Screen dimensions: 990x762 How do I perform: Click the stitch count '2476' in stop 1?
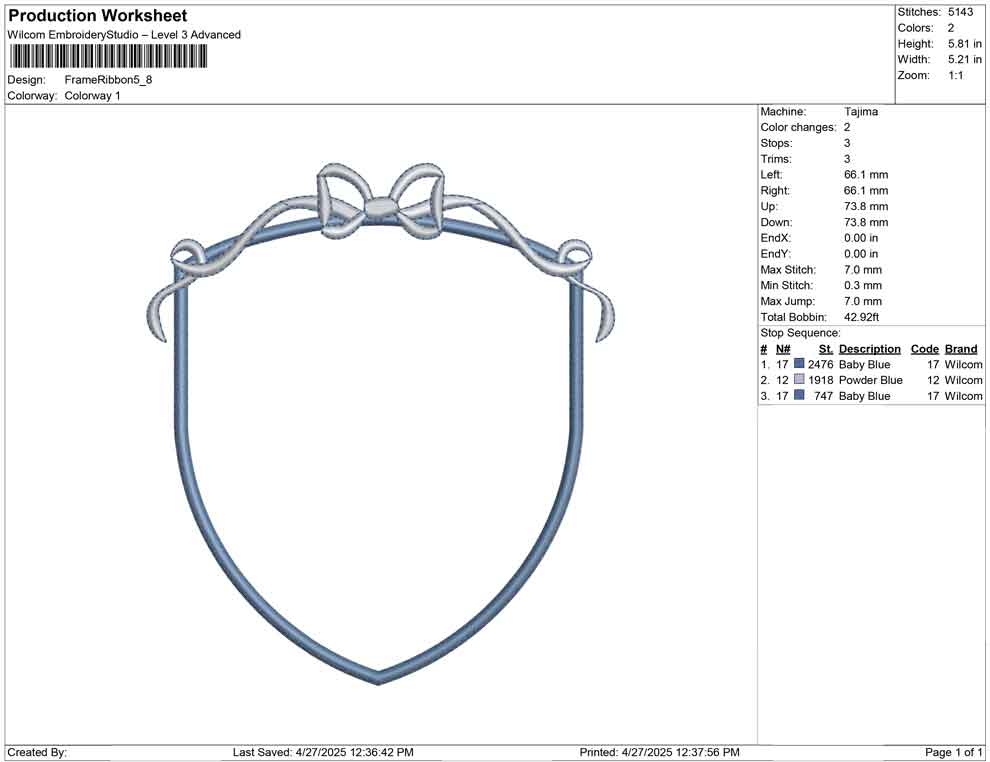pos(821,364)
